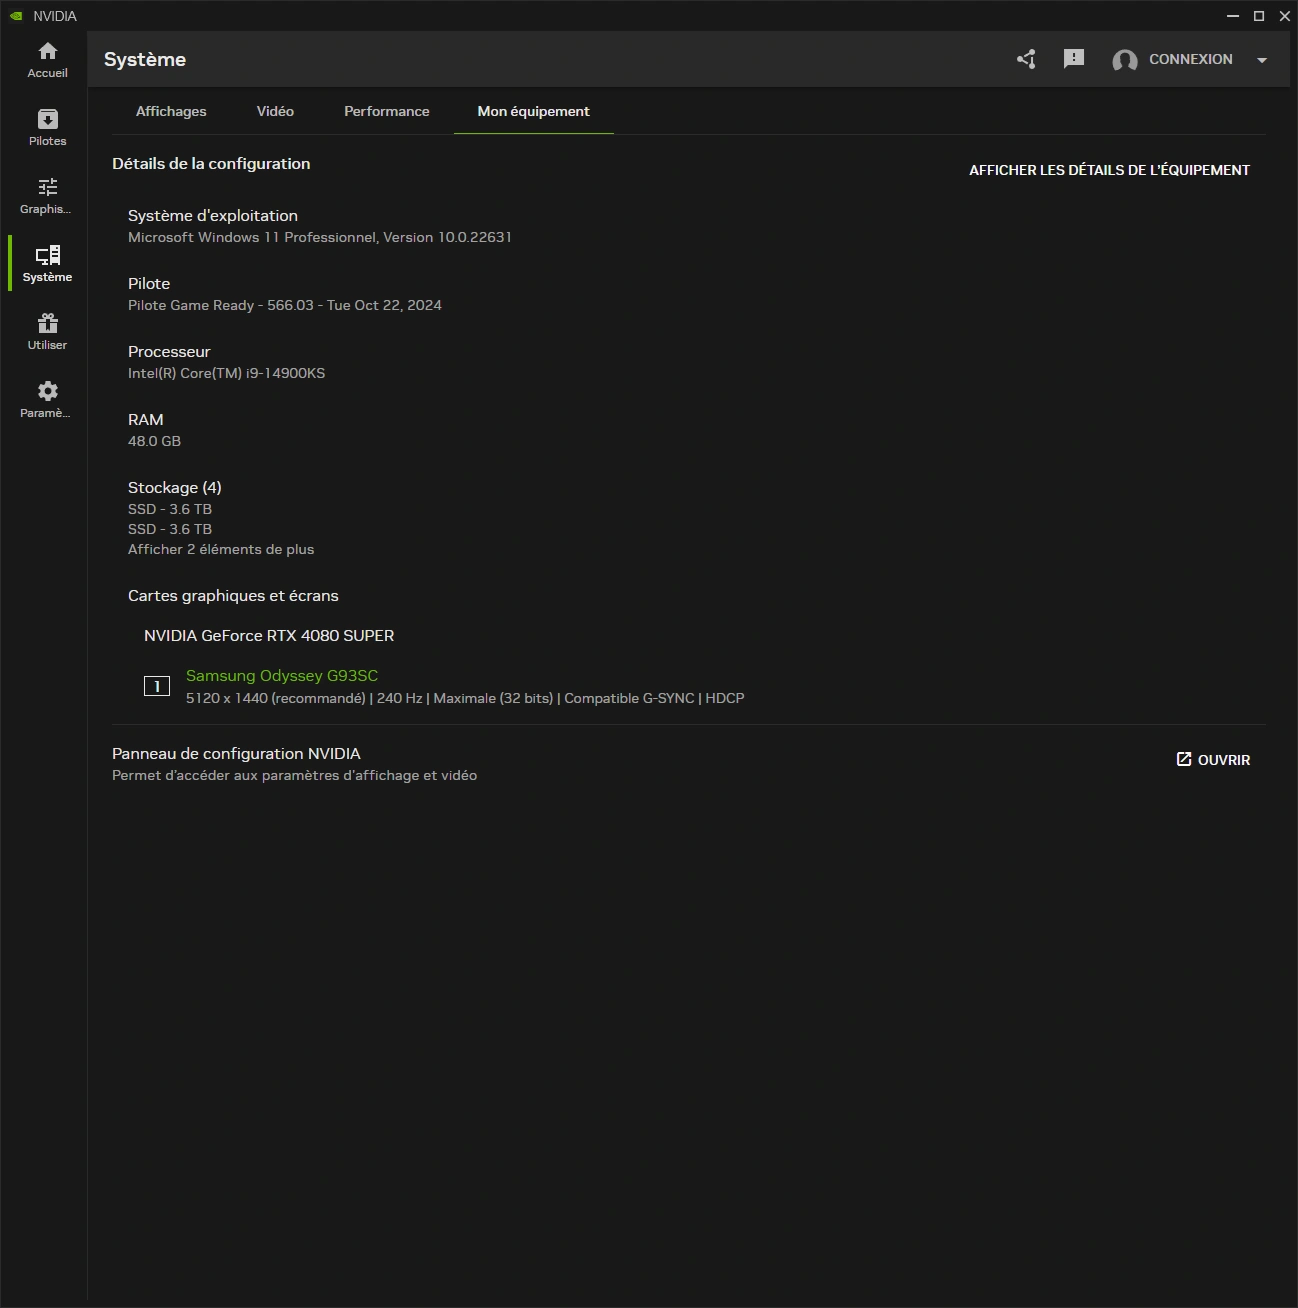Click the Pilote Game Ready 566.03 text

285,305
